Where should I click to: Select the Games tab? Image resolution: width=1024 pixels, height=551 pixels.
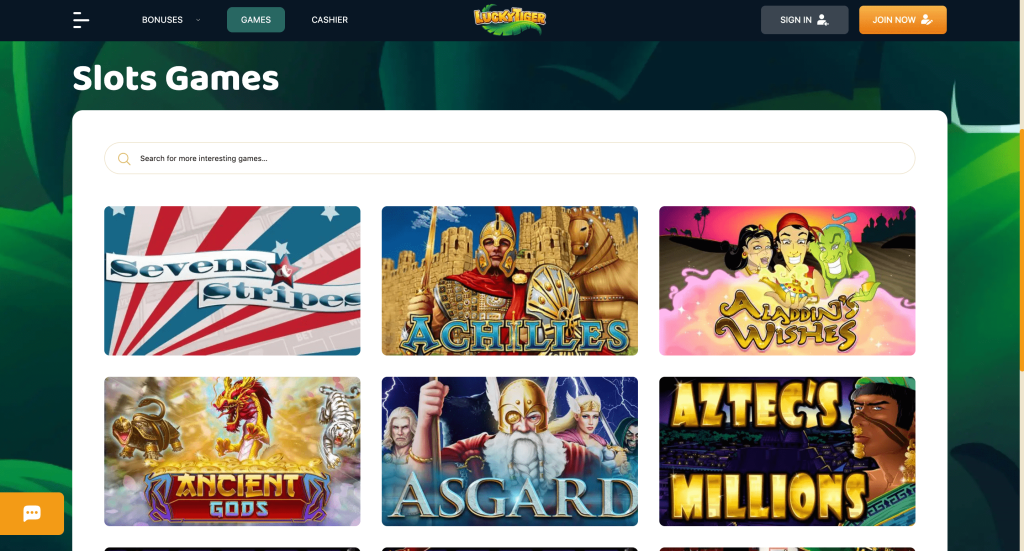click(x=256, y=20)
